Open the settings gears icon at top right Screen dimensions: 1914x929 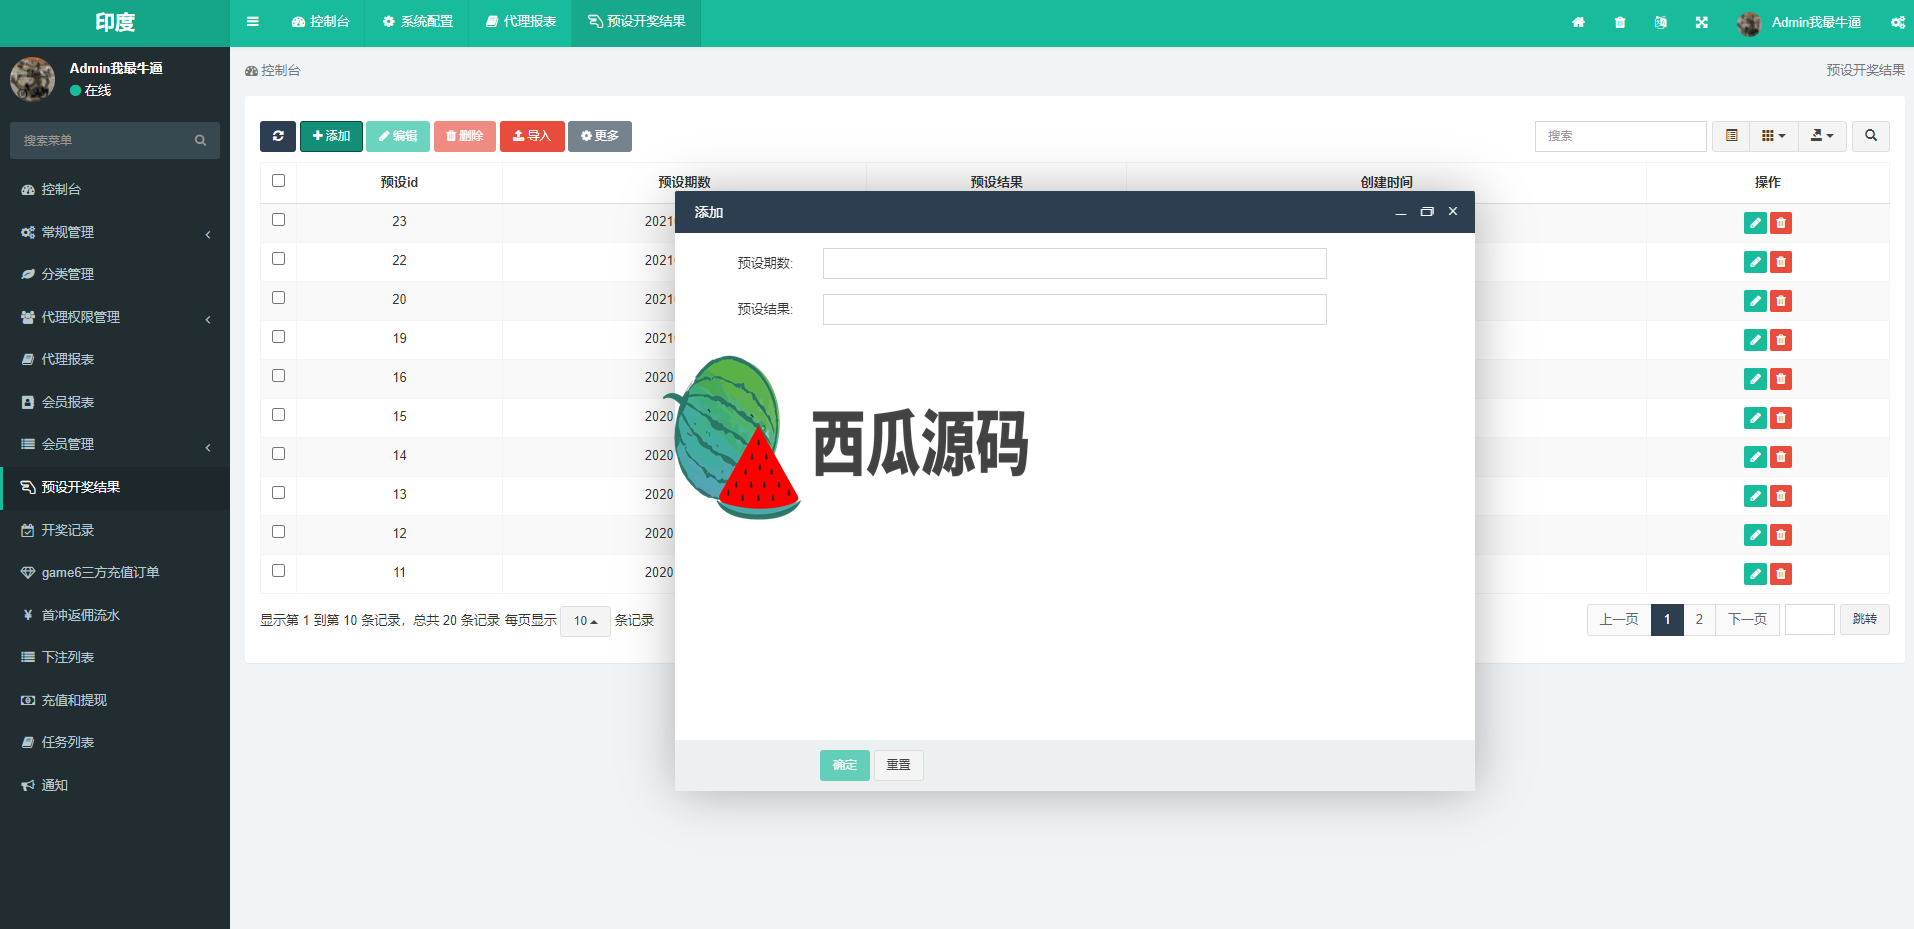point(1897,22)
